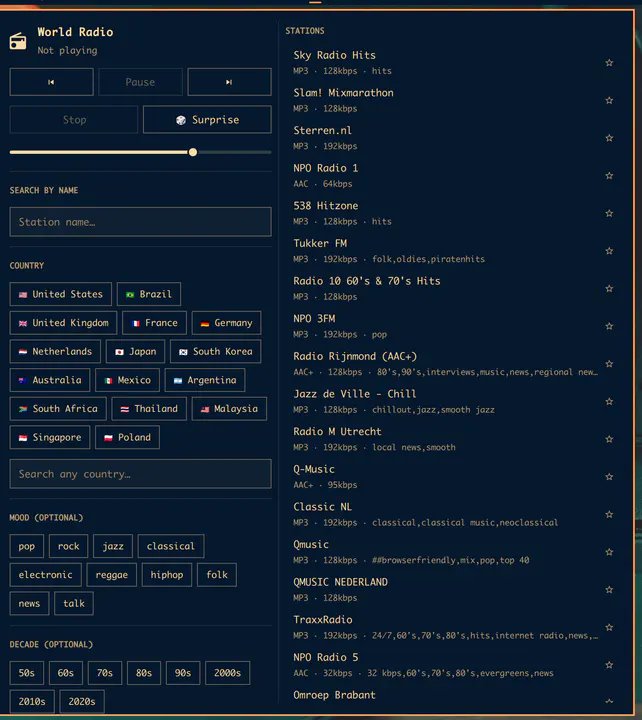Select the 2000s decade filter
This screenshot has width=642, height=720.
227,673
